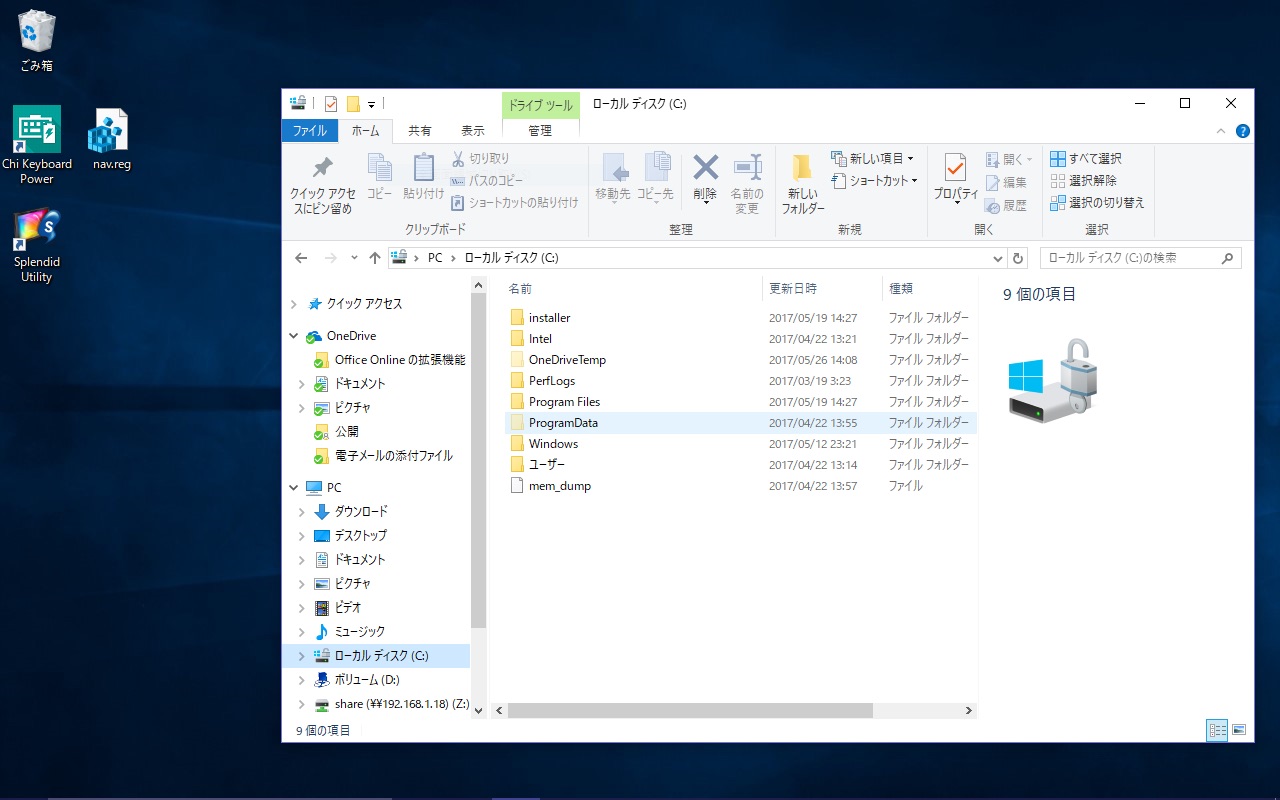Select the ユーザー folder row
The image size is (1280, 800).
(739, 465)
